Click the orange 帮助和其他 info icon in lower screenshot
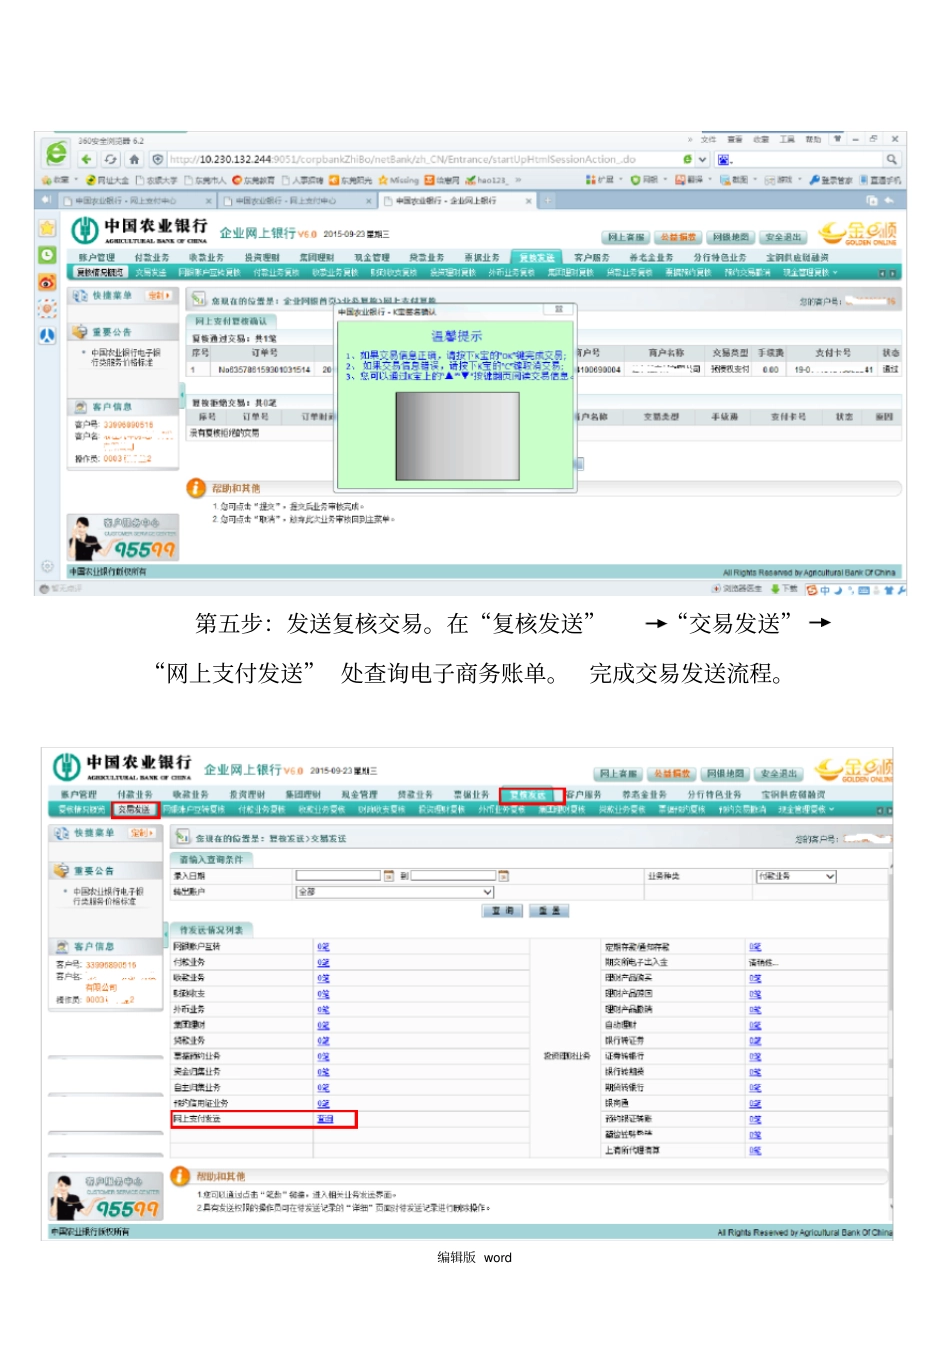 pyautogui.click(x=180, y=1177)
